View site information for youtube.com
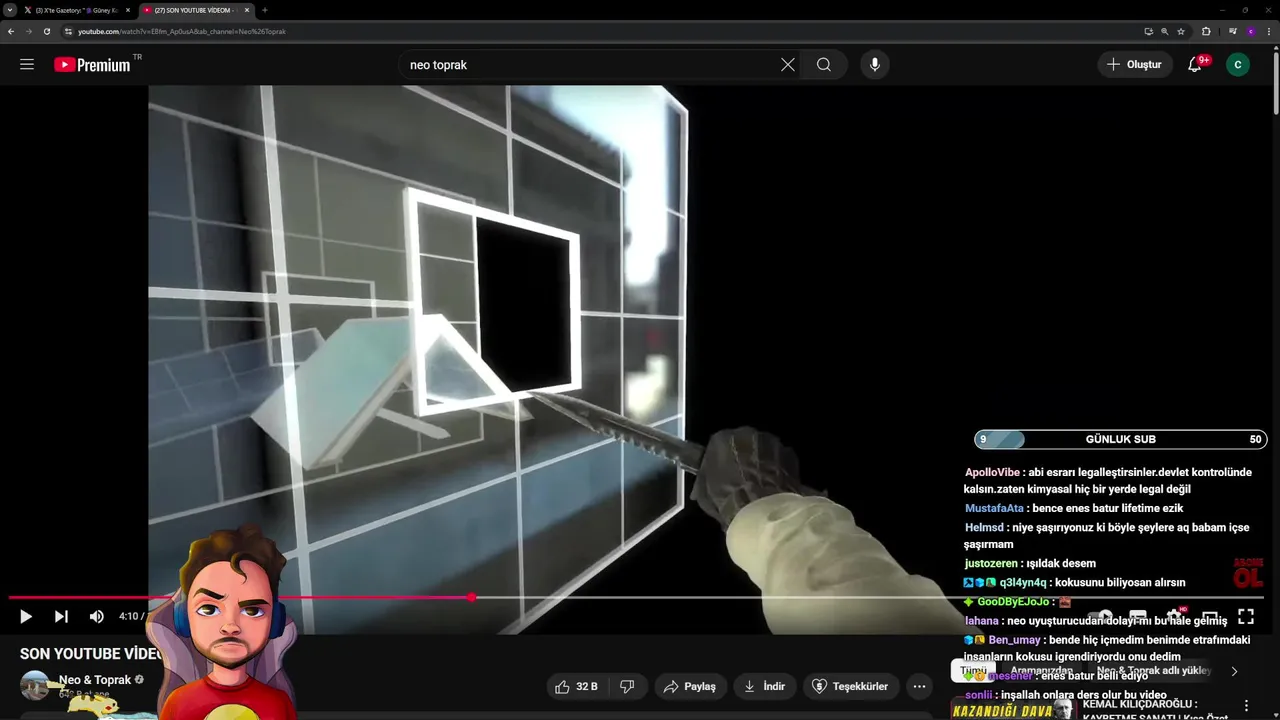This screenshot has height=720, width=1280. [x=68, y=31]
